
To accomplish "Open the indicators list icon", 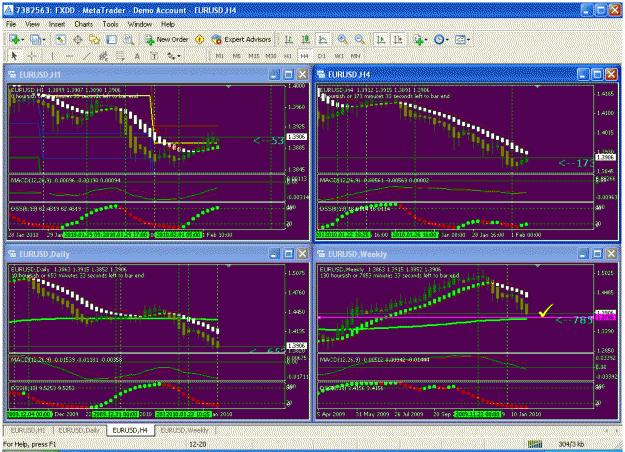I will 418,39.
